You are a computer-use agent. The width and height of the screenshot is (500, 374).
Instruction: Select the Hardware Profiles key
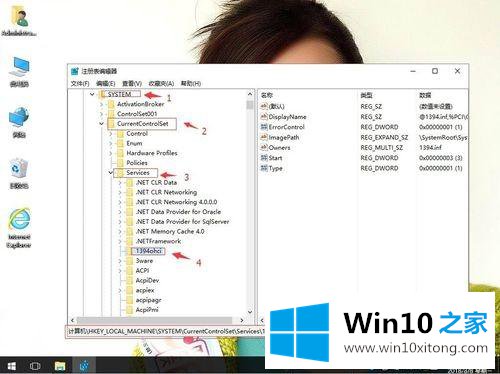(x=152, y=153)
